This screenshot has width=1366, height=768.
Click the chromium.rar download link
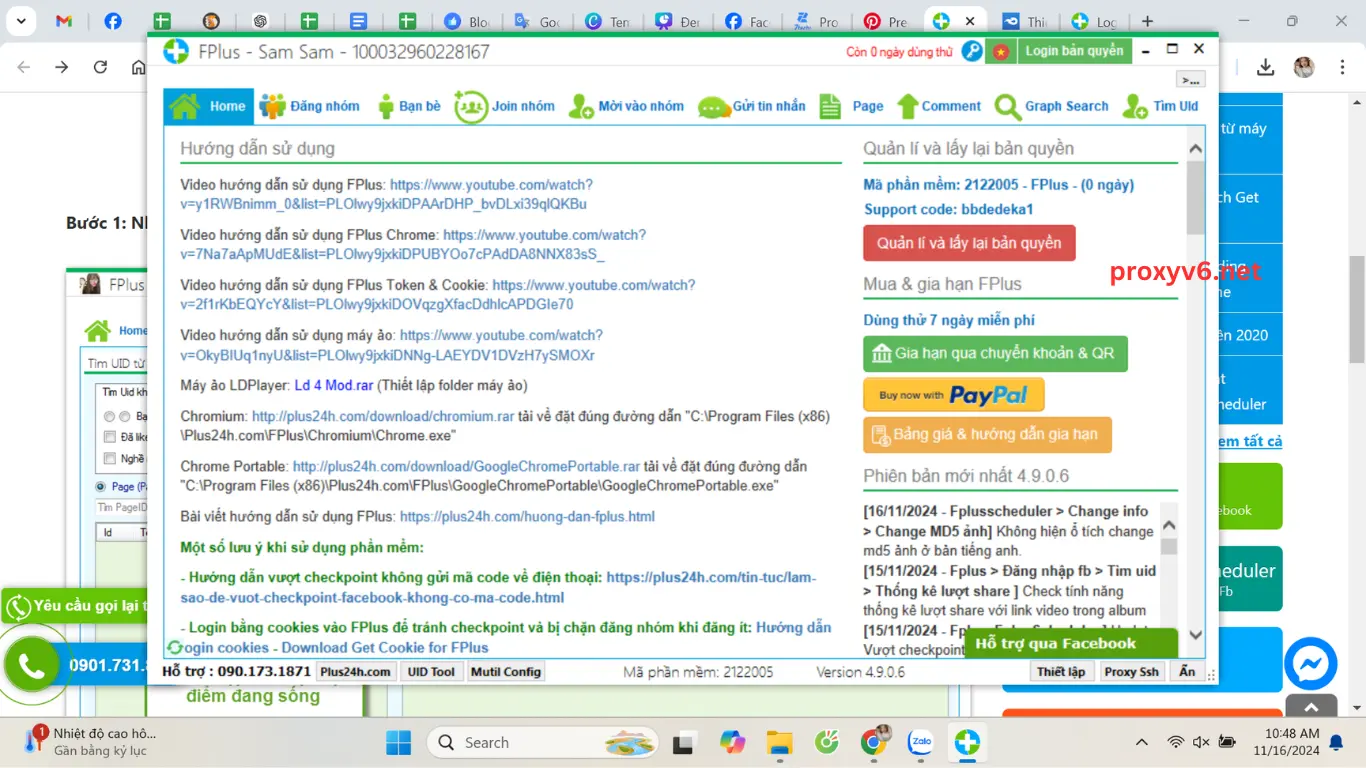click(x=383, y=416)
